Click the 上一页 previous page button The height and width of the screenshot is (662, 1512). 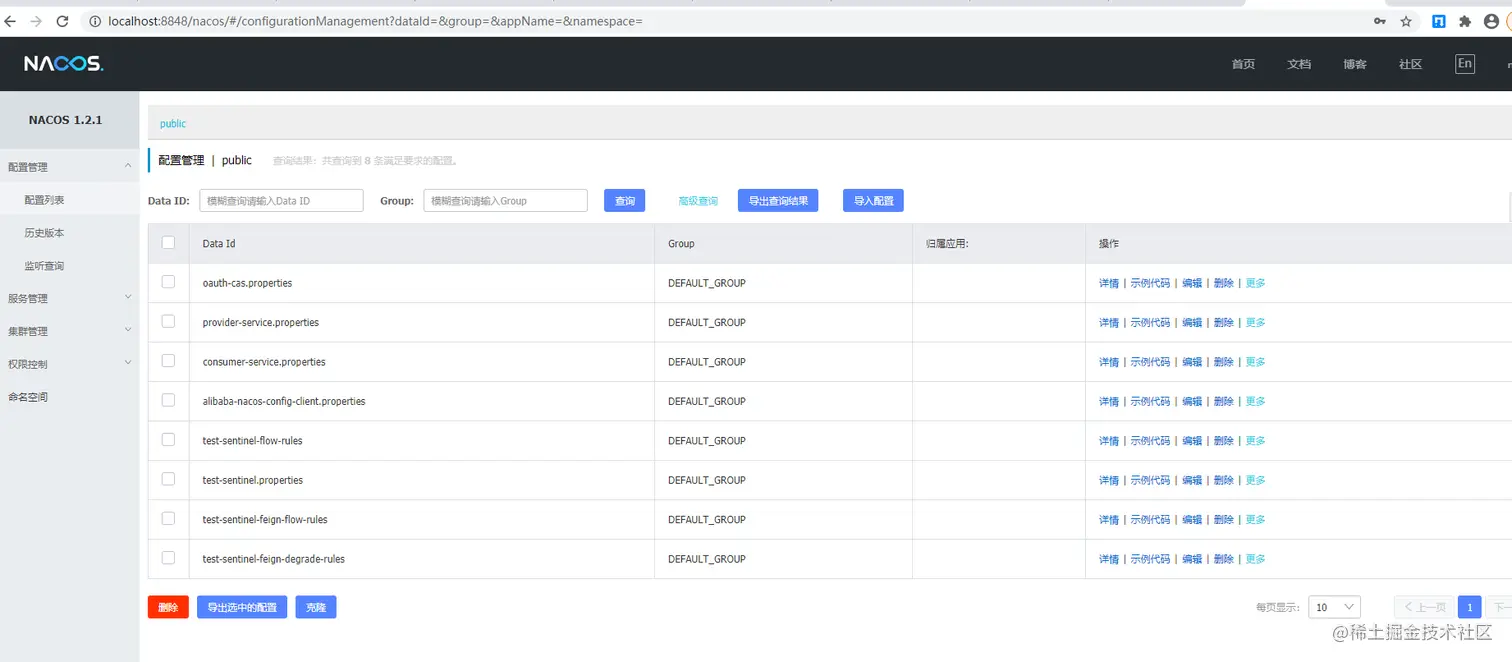coord(1424,607)
